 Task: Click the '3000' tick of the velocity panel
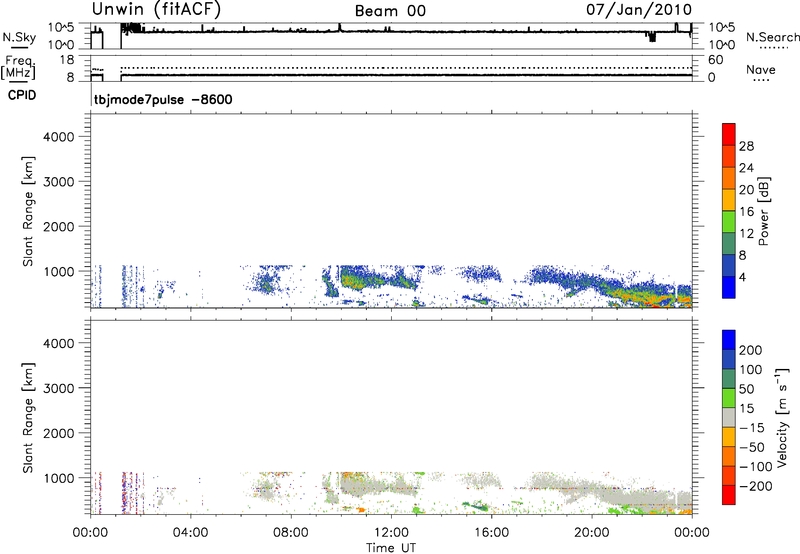click(58, 388)
